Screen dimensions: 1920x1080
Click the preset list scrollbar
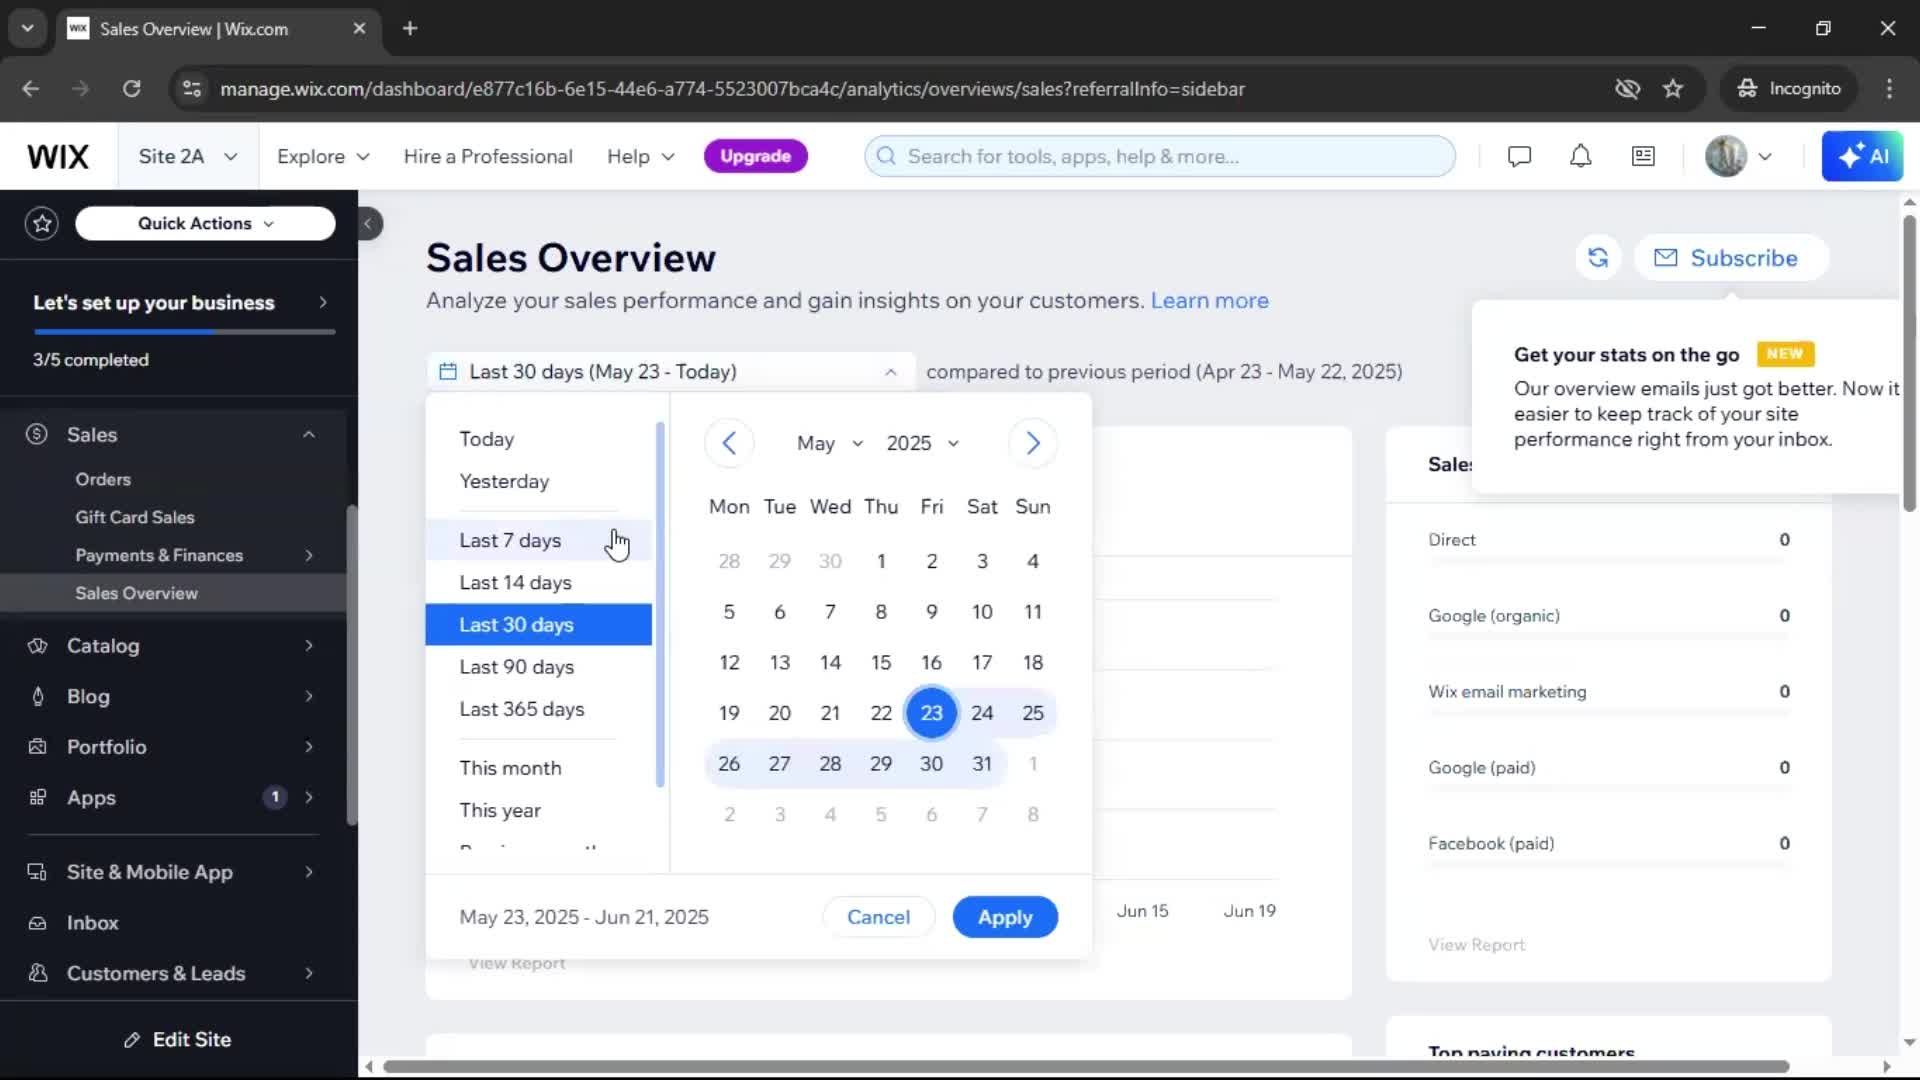point(660,605)
